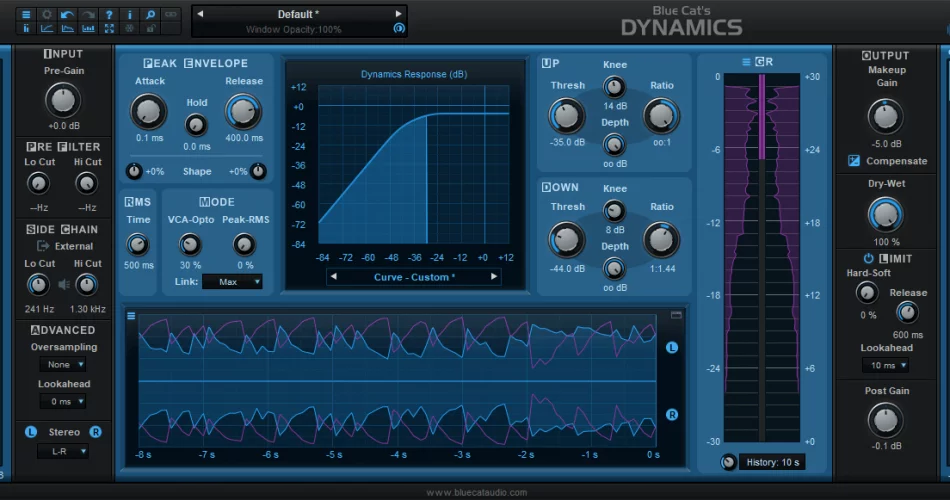Click the Down Ratio knob at 1:1.44
This screenshot has width=950, height=500.
(x=661, y=239)
